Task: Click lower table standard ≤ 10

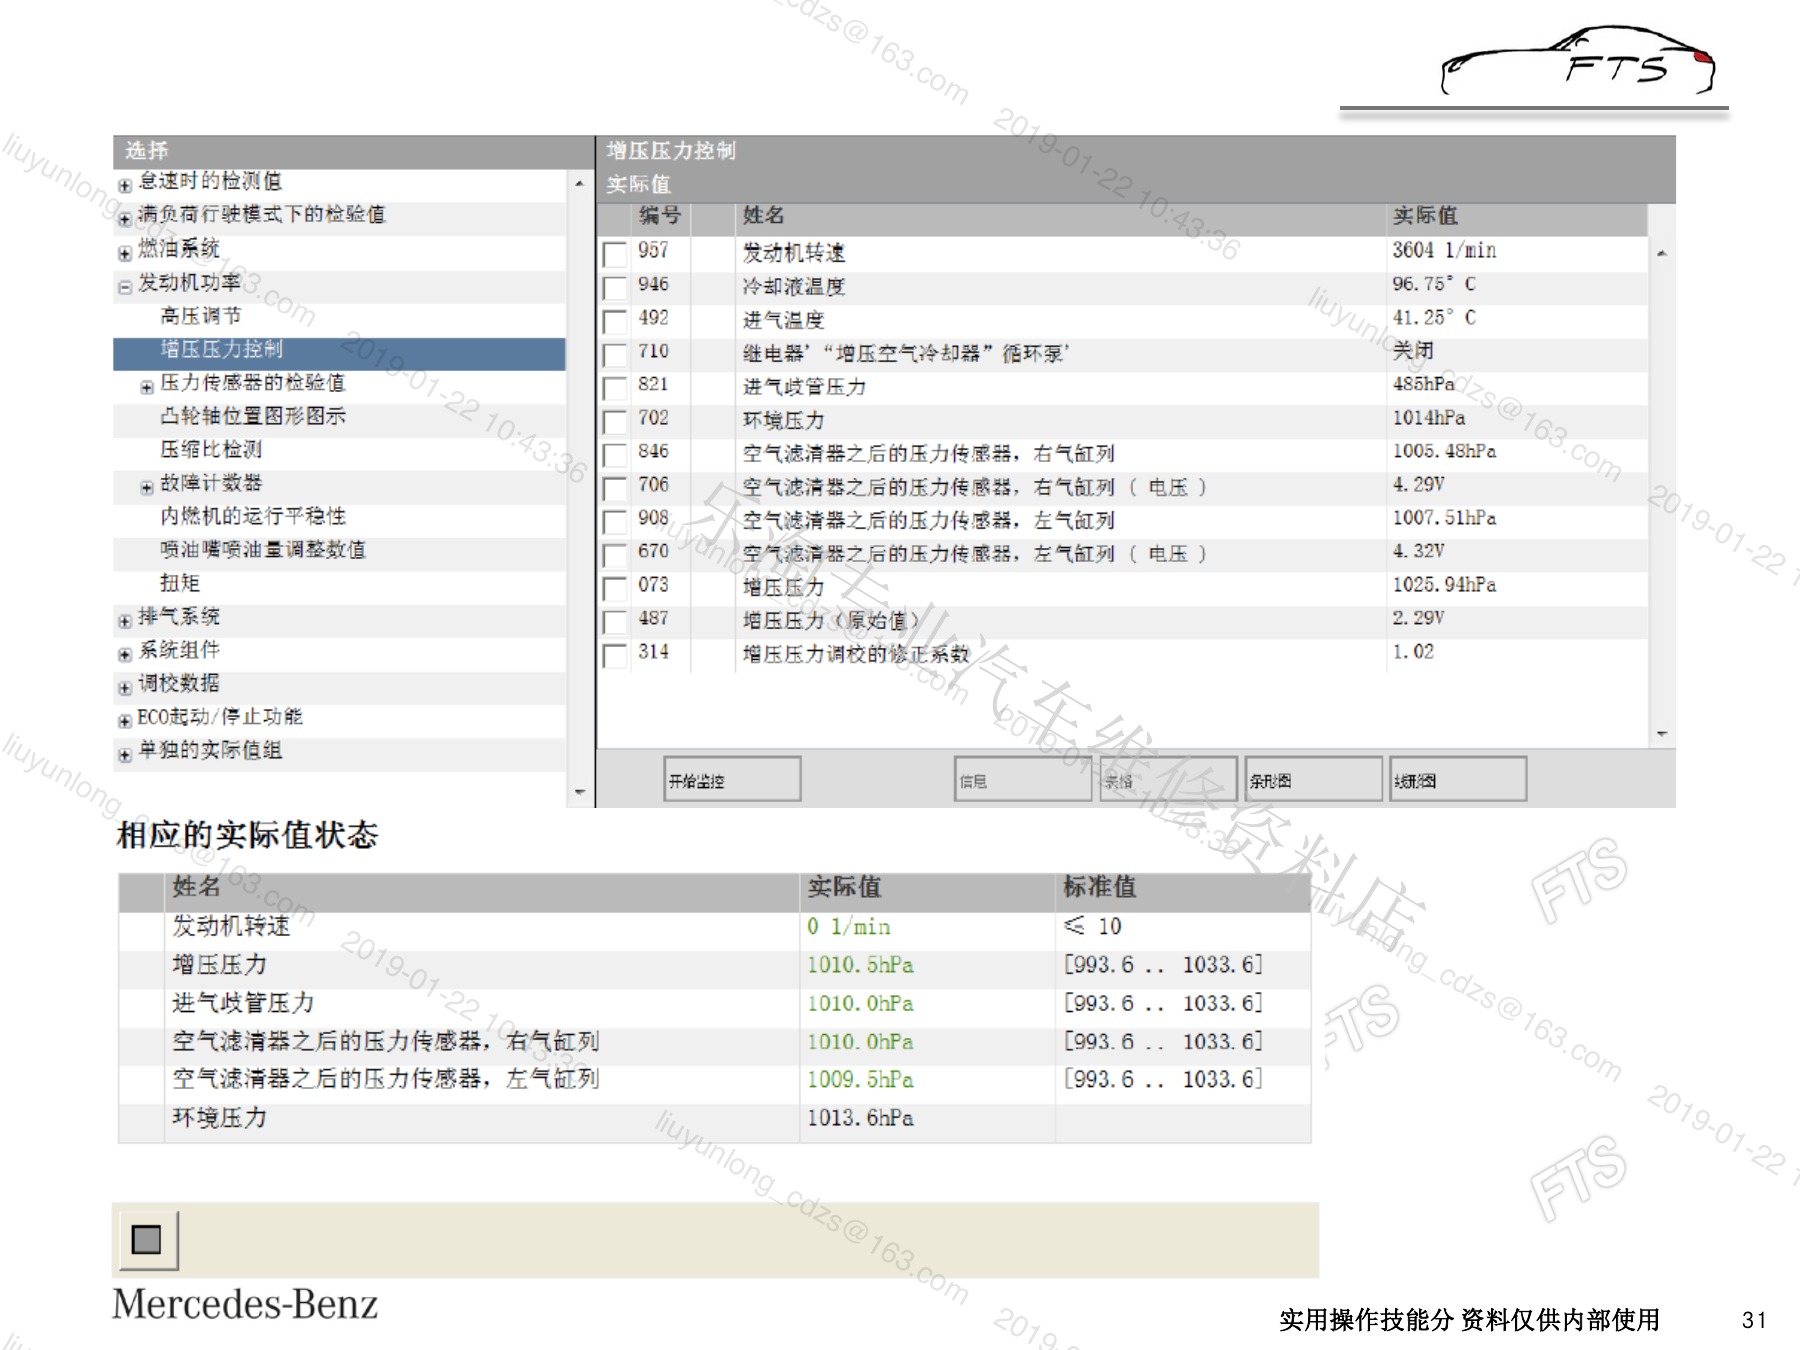Action: tap(1092, 926)
